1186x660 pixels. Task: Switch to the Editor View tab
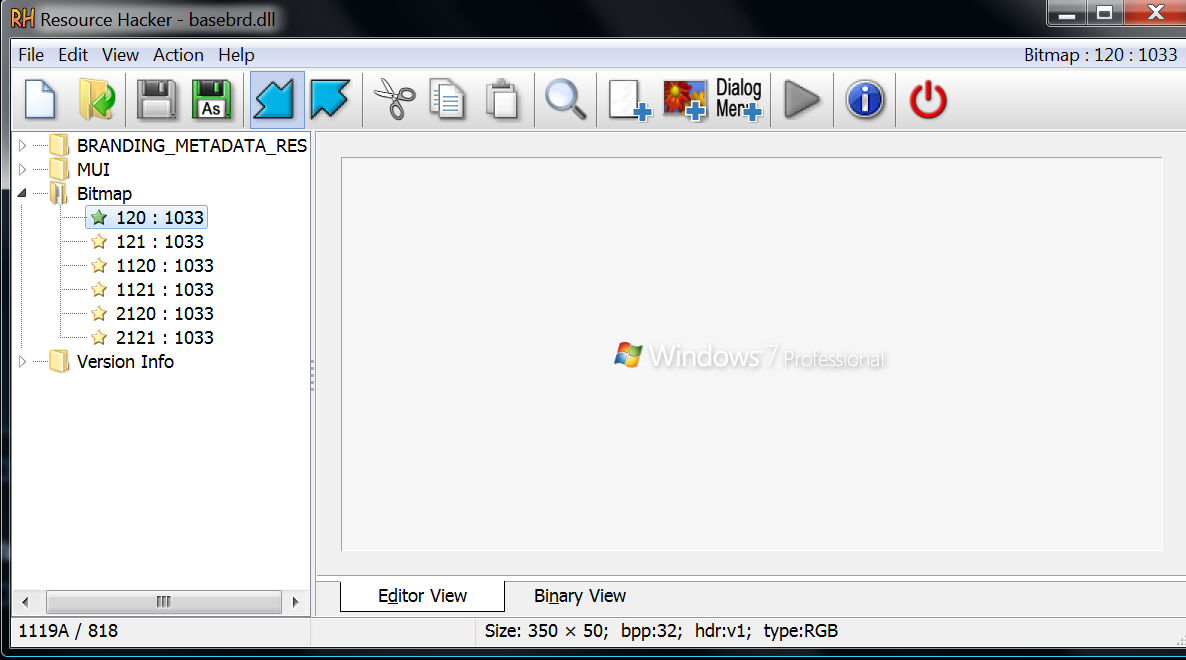422,596
